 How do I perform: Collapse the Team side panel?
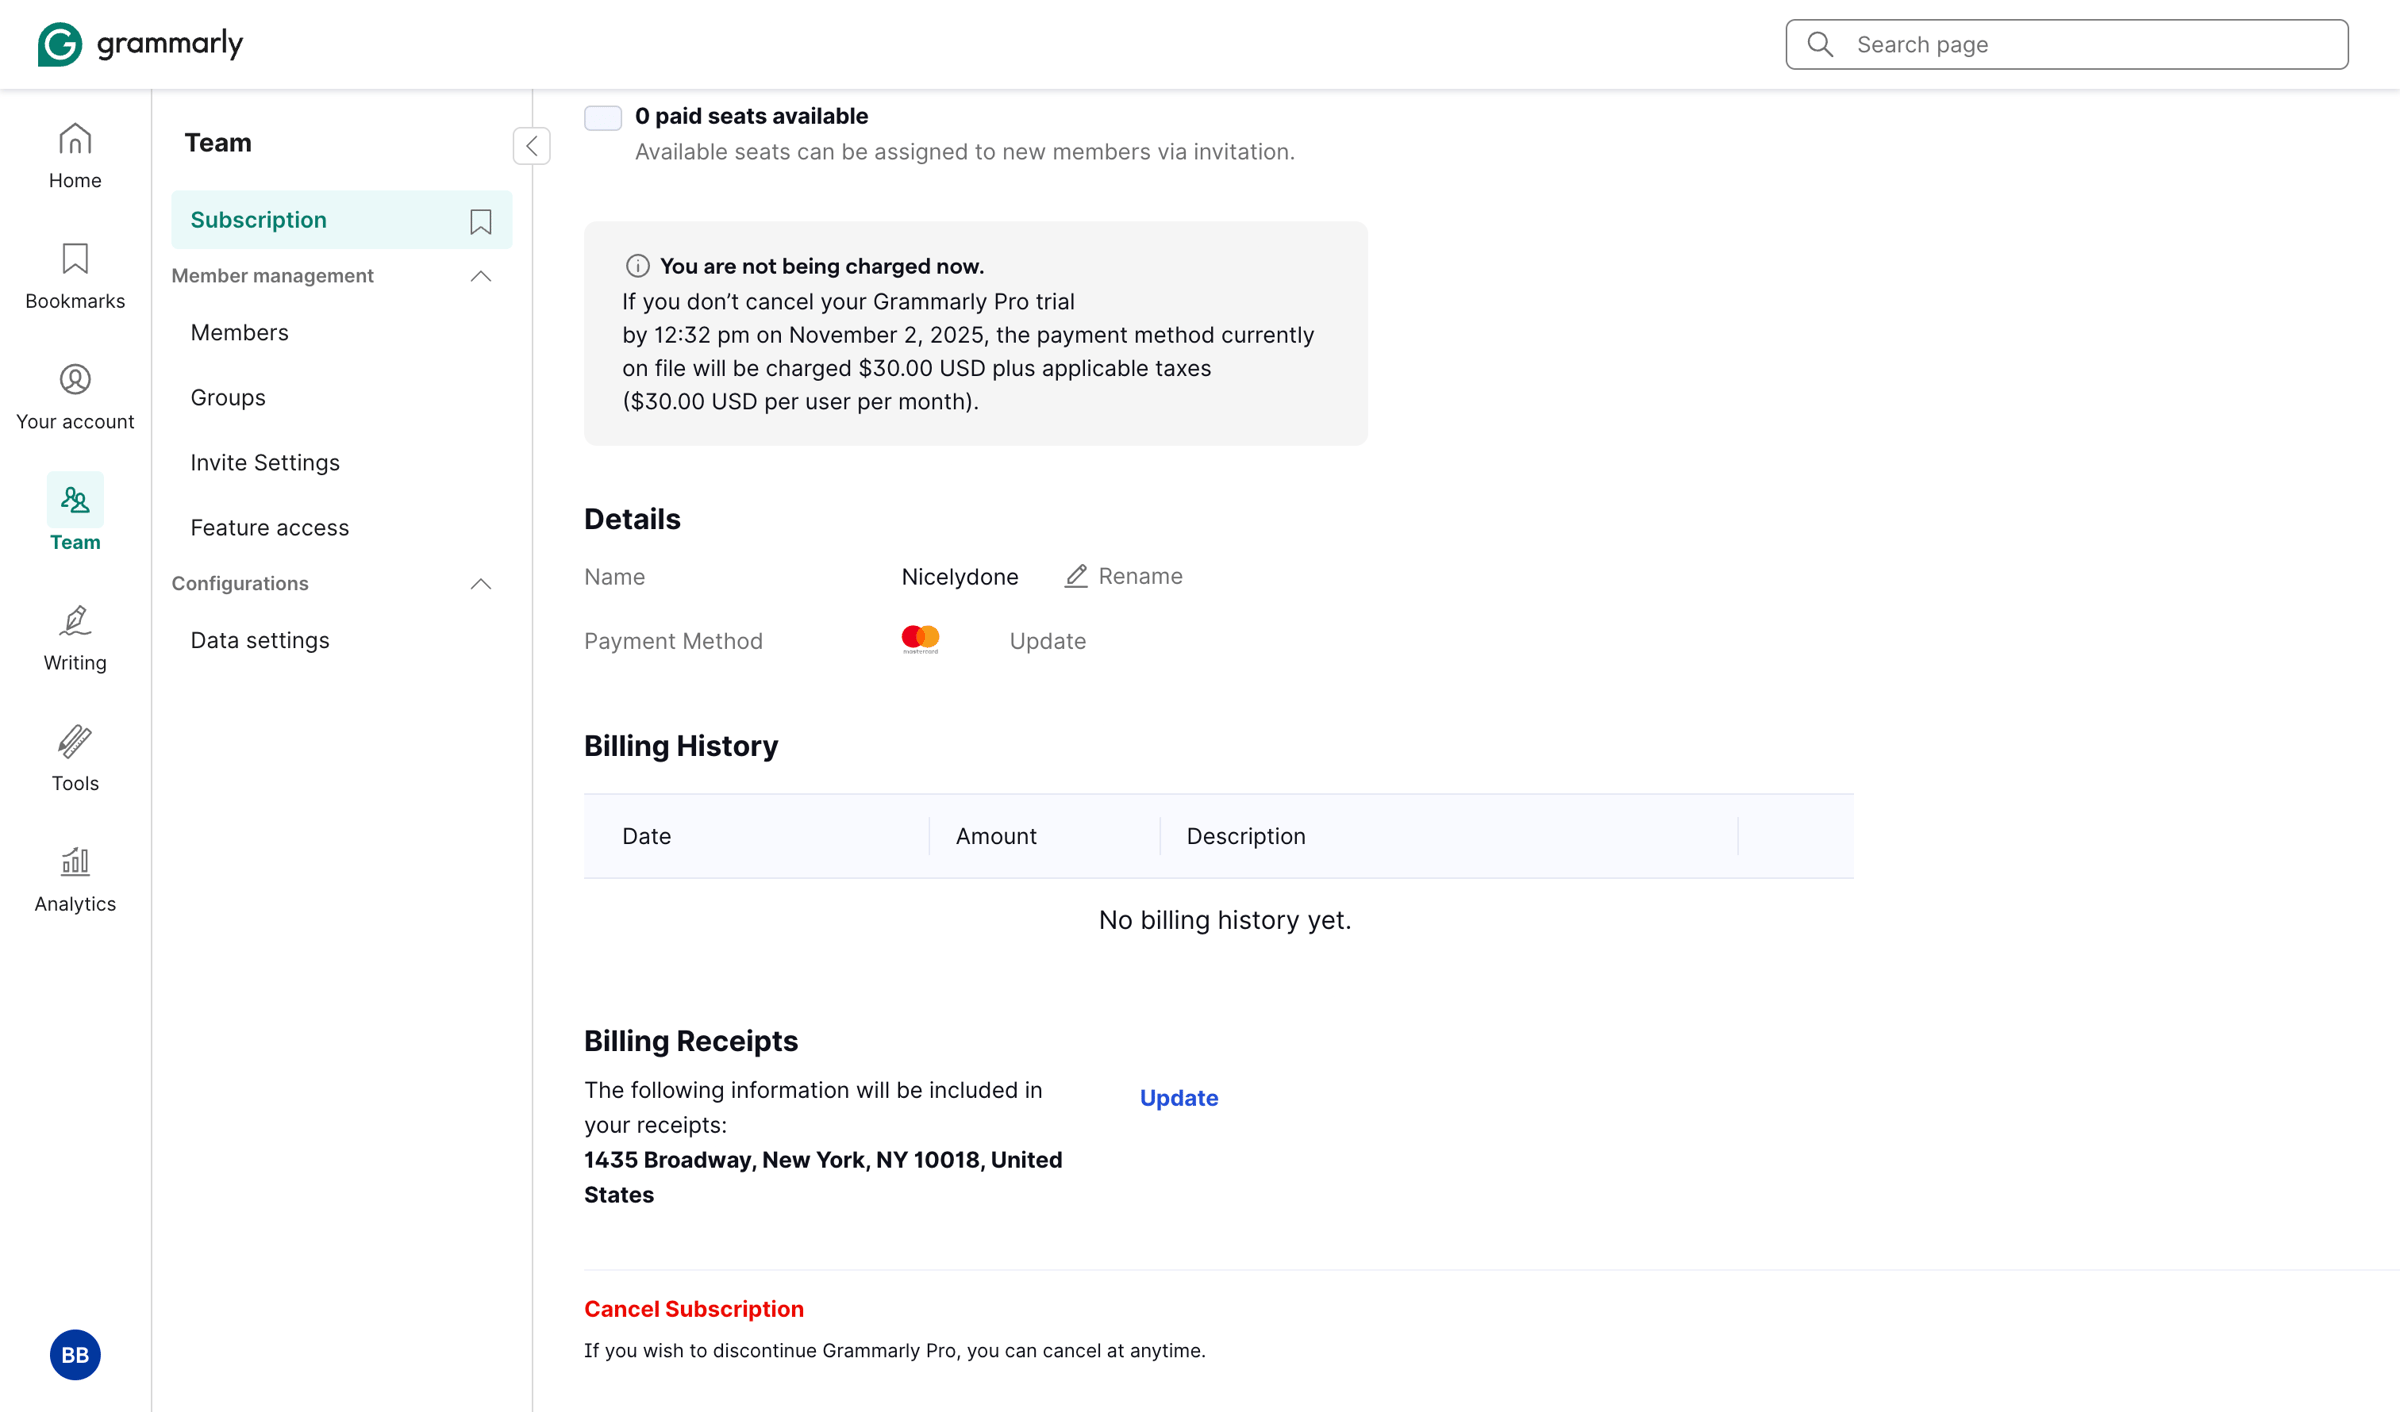pyautogui.click(x=532, y=146)
